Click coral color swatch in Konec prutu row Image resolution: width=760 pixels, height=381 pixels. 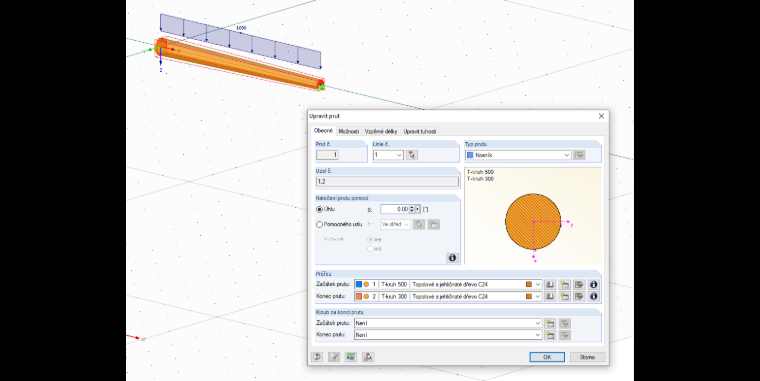coord(359,296)
